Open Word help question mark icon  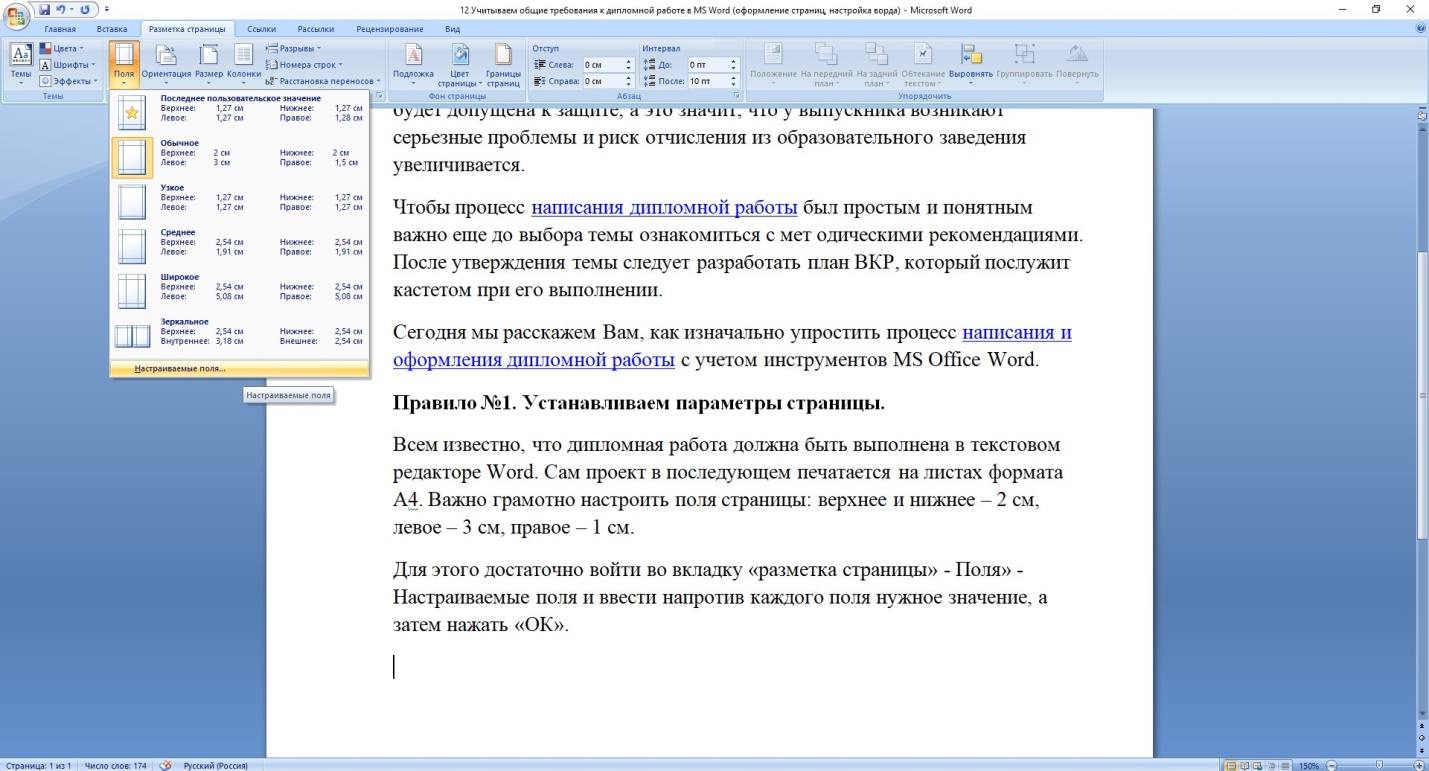[x=1420, y=29]
